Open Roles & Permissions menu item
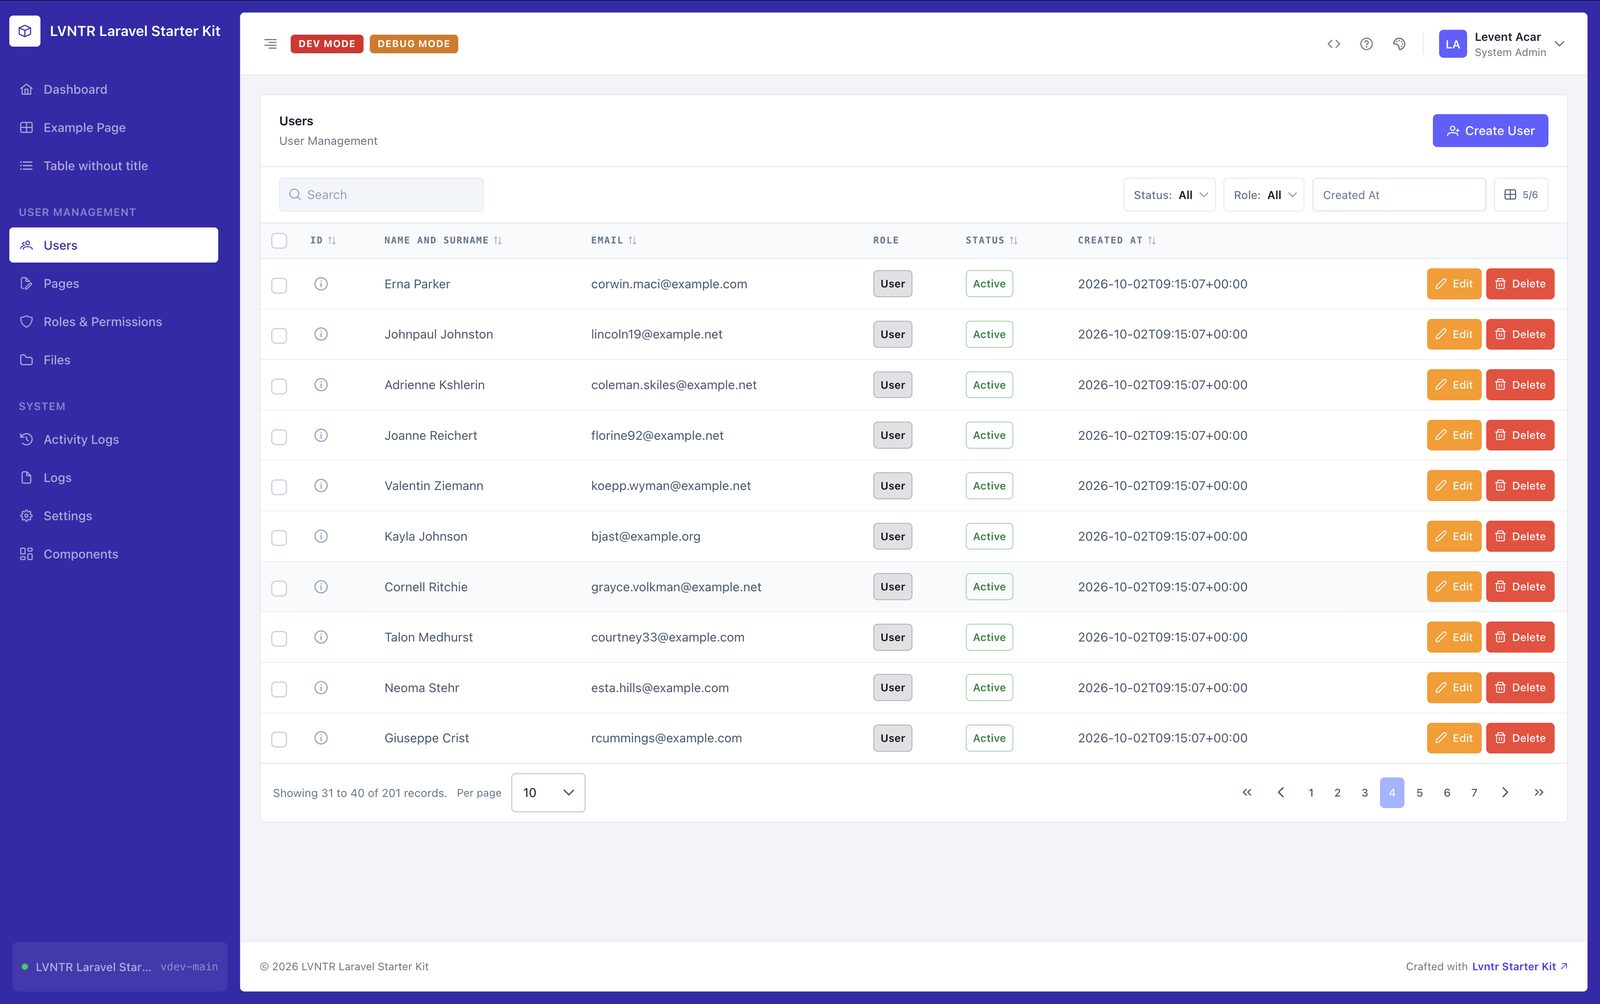Image resolution: width=1600 pixels, height=1004 pixels. click(x=114, y=322)
